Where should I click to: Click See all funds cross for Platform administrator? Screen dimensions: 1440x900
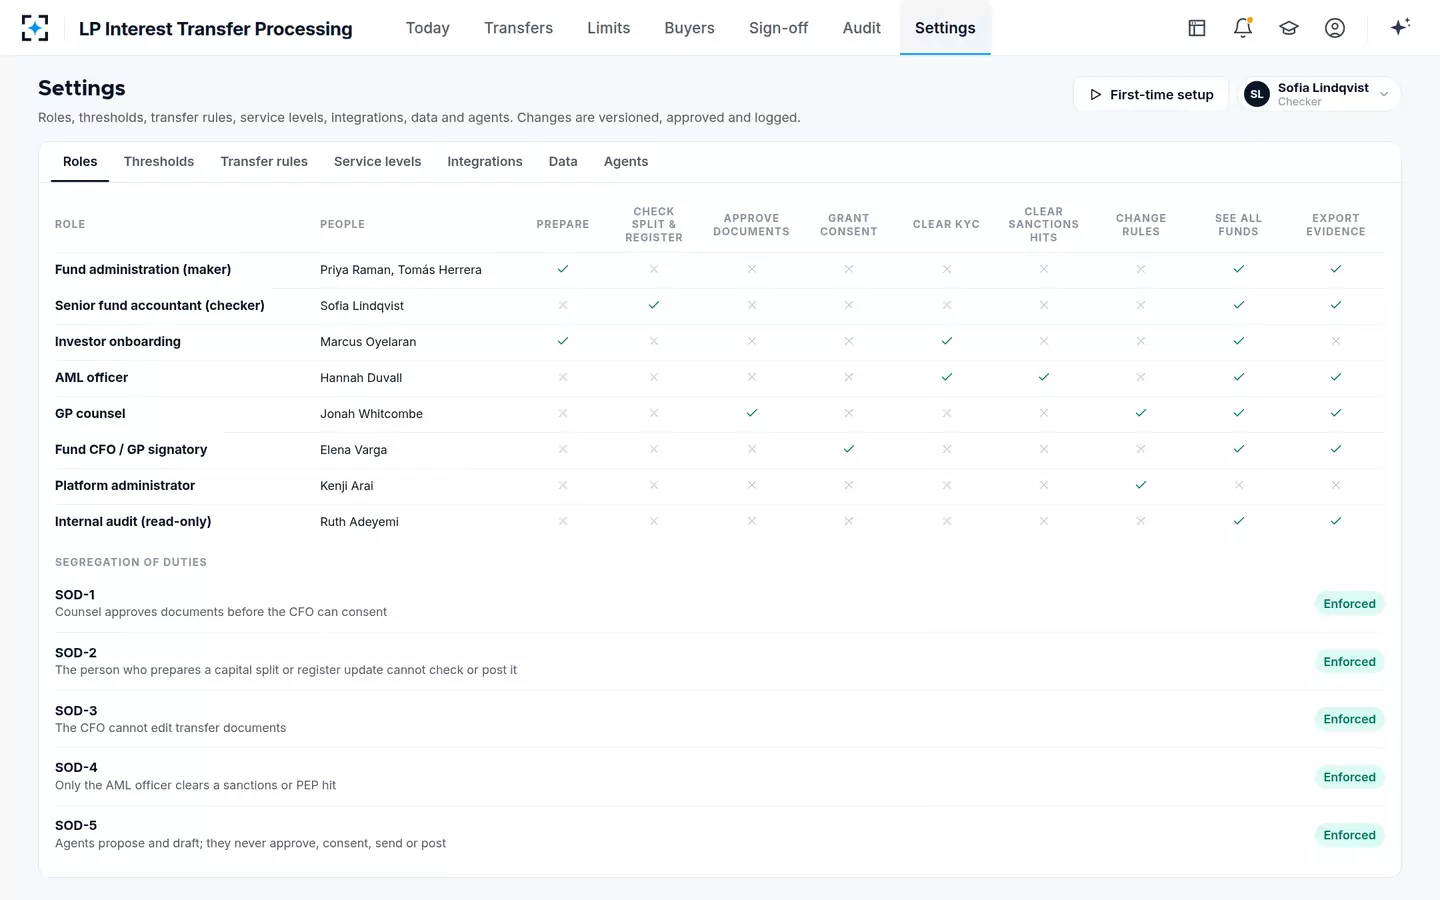(1239, 485)
